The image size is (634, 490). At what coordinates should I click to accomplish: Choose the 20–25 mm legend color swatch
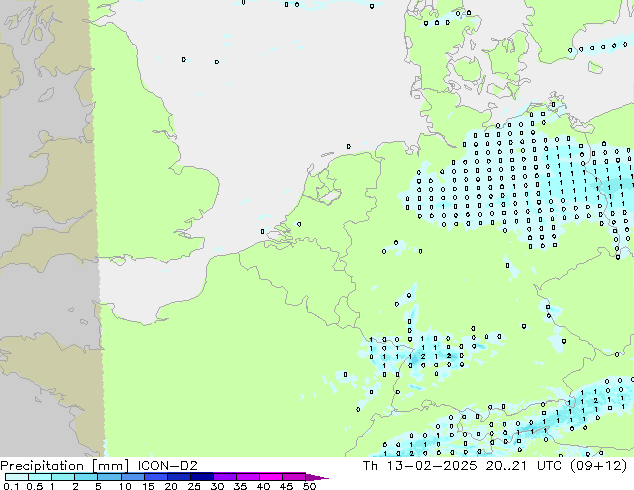point(179,477)
